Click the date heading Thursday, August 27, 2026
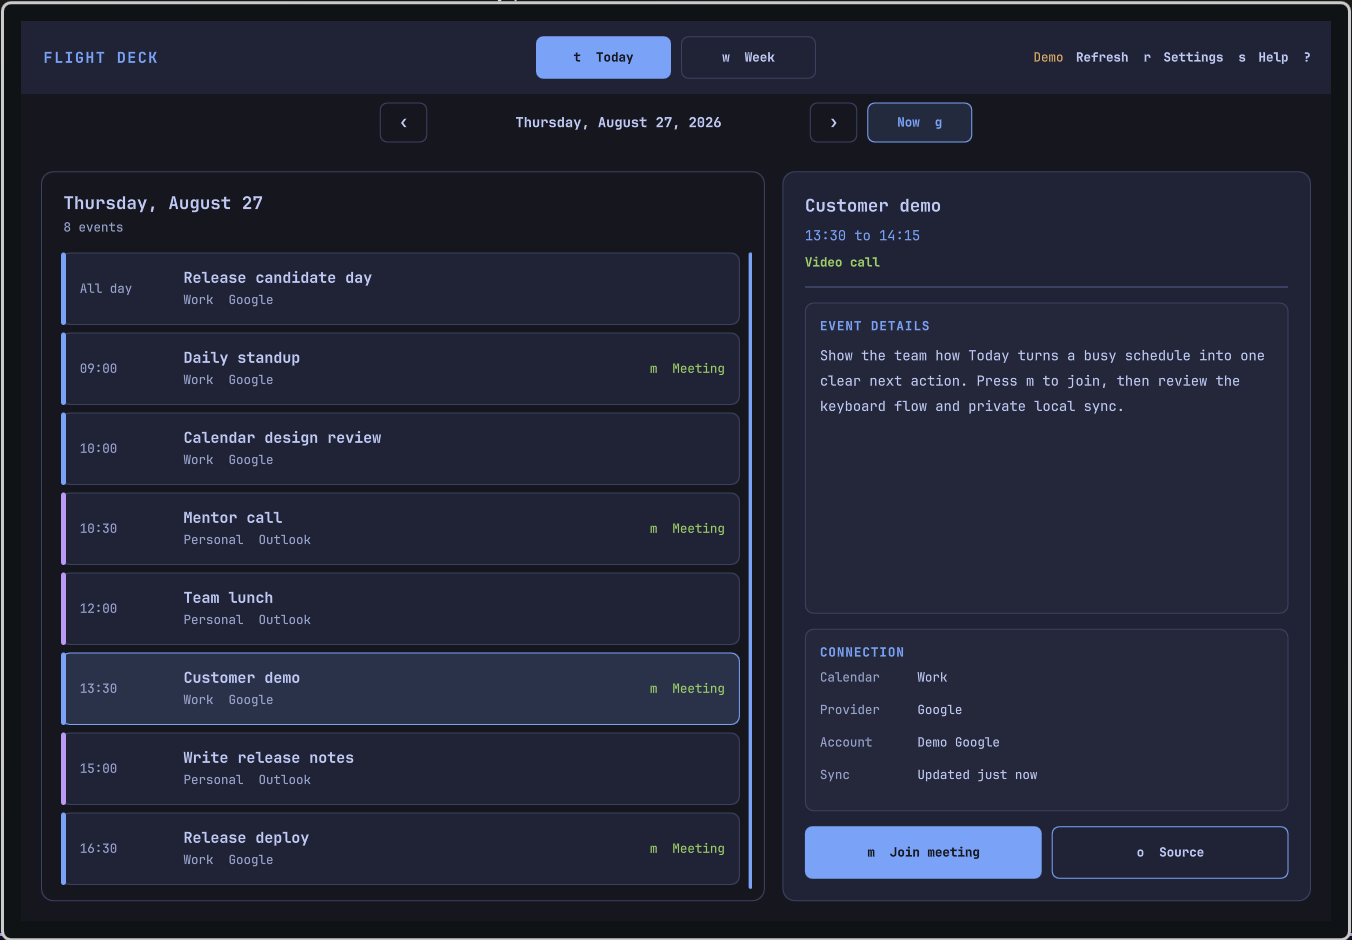This screenshot has width=1352, height=940. (618, 122)
